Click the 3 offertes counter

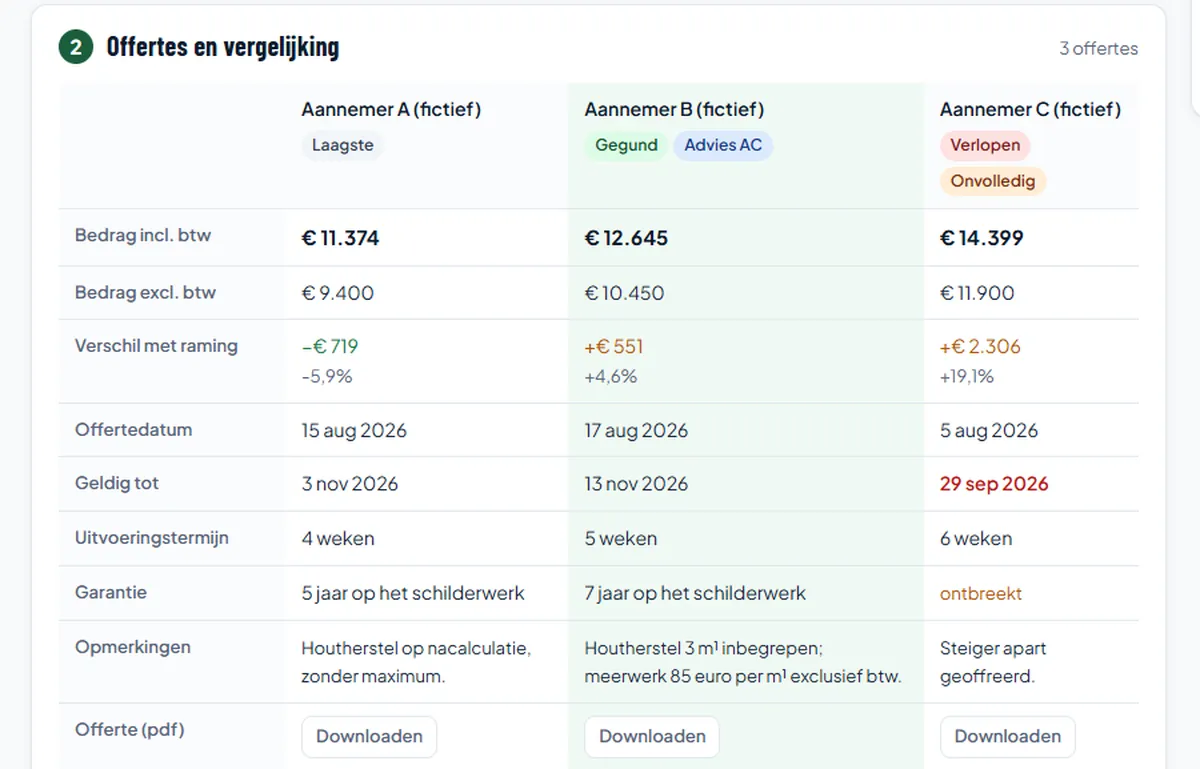tap(1098, 48)
